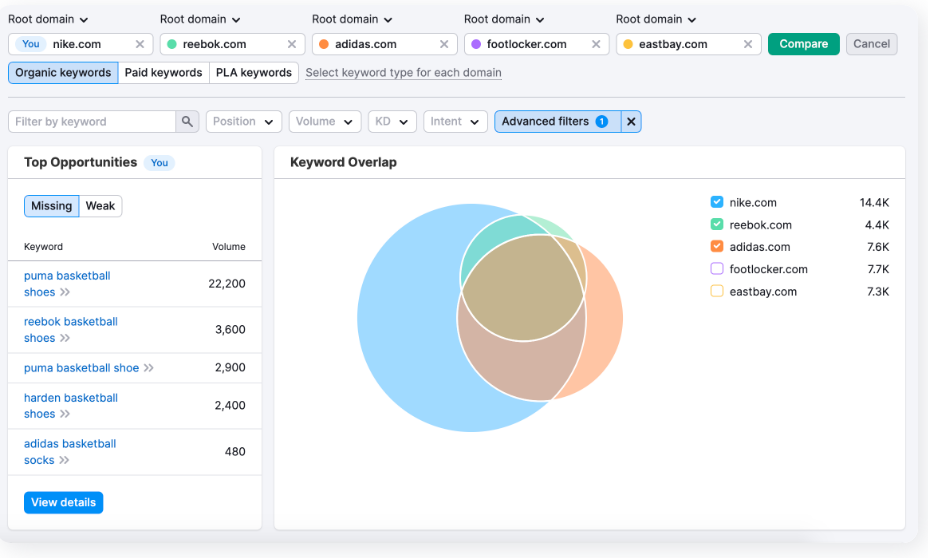Open Root domain dropdown above nike.com
Image resolution: width=928 pixels, height=558 pixels.
click(48, 20)
